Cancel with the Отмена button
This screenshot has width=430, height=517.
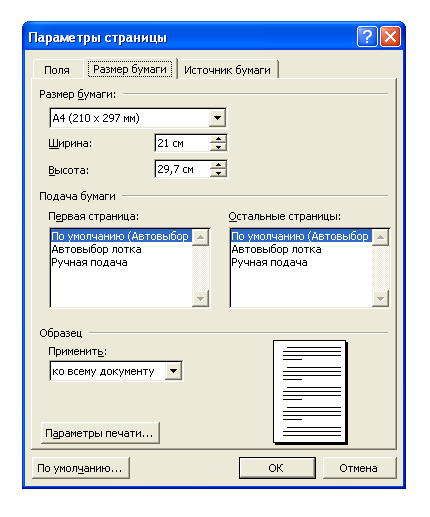359,468
